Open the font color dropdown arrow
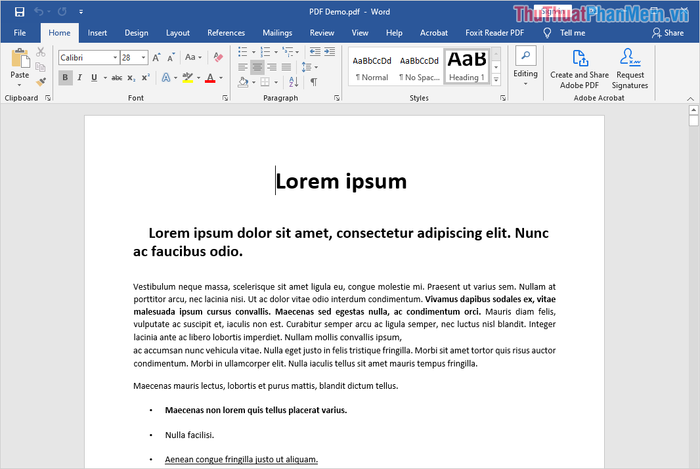Image resolution: width=700 pixels, height=469 pixels. click(221, 78)
